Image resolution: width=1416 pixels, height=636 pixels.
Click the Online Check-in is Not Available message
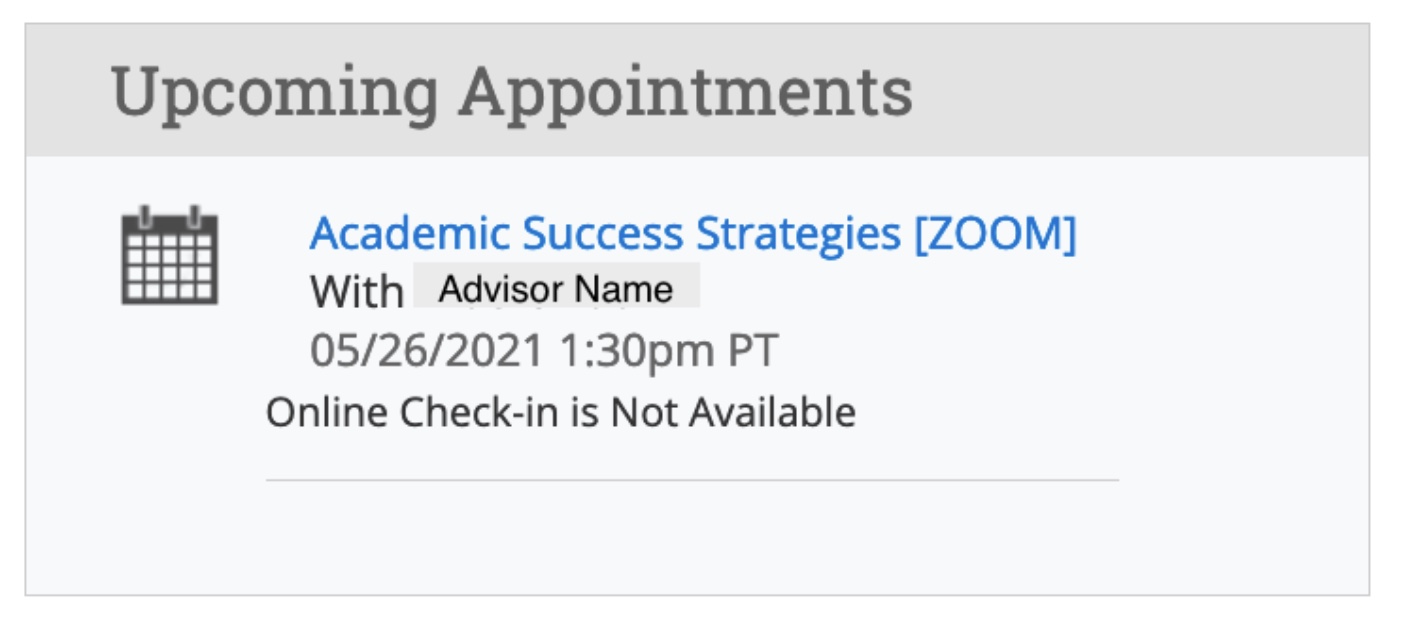tap(560, 412)
